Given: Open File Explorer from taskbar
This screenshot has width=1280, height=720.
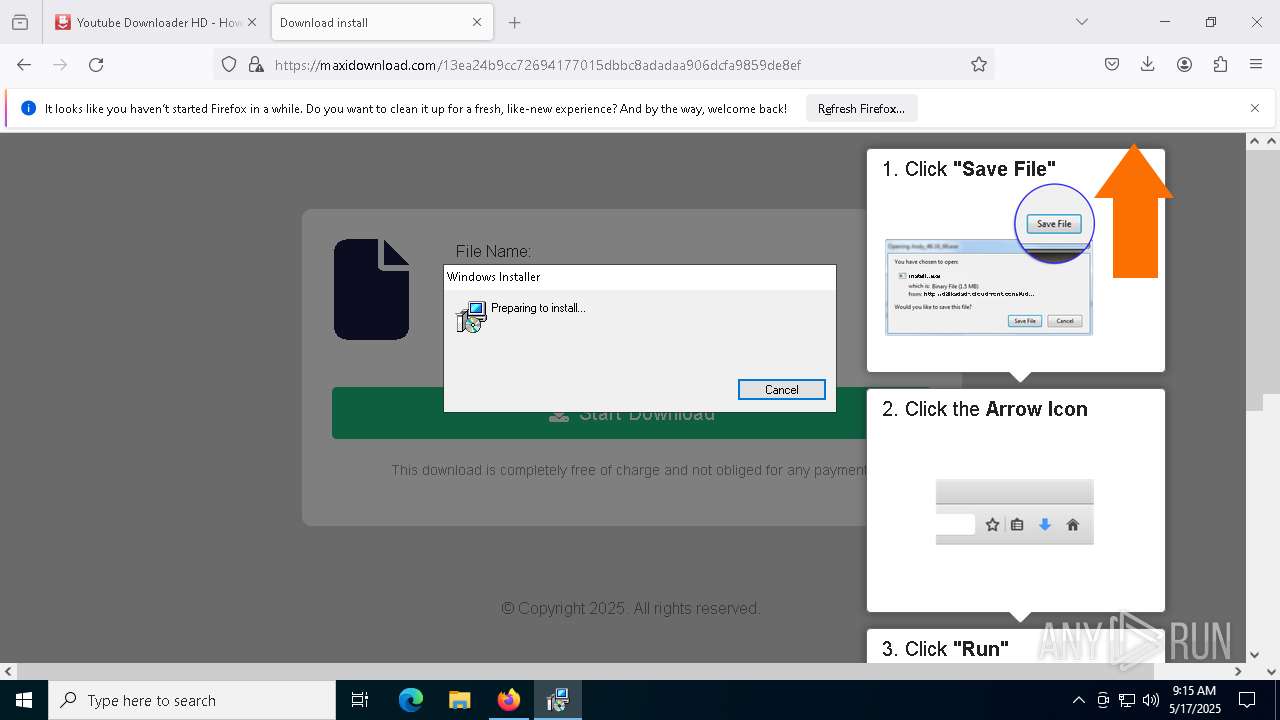Looking at the screenshot, I should click(x=460, y=700).
